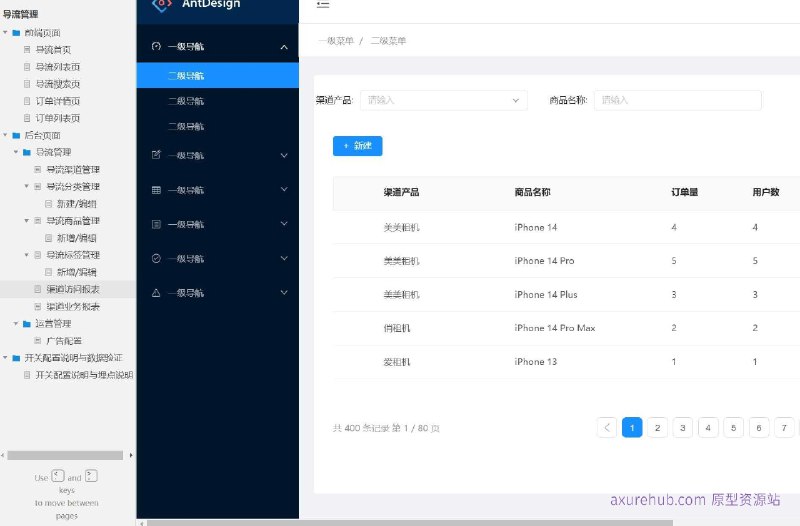Collapse the 开关配置说明与数据验证 folder arrow
The width and height of the screenshot is (800, 526).
coord(5,358)
